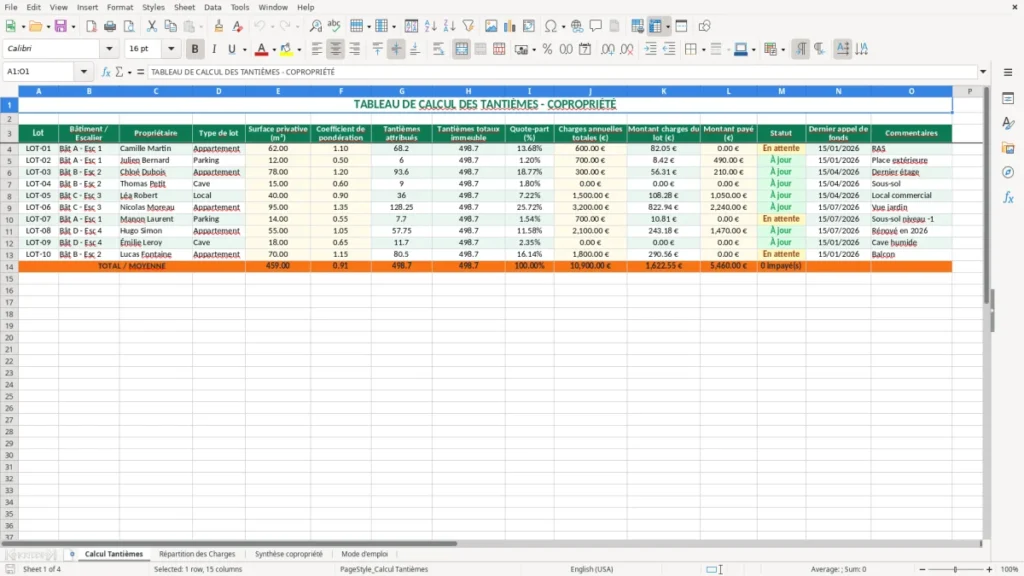Toggle Italic formatting
Viewport: 1024px width, 576px height.
point(214,49)
